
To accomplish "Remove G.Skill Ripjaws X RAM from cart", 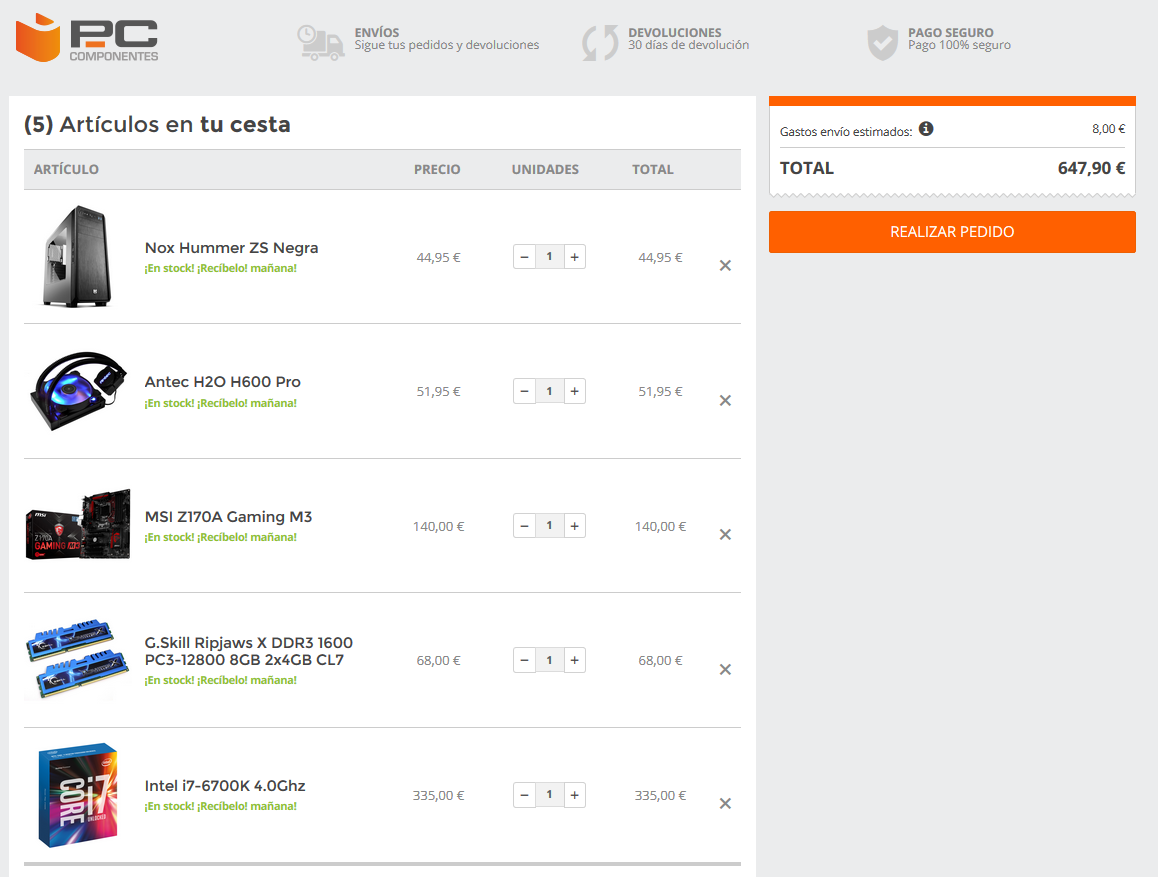I will (x=725, y=670).
